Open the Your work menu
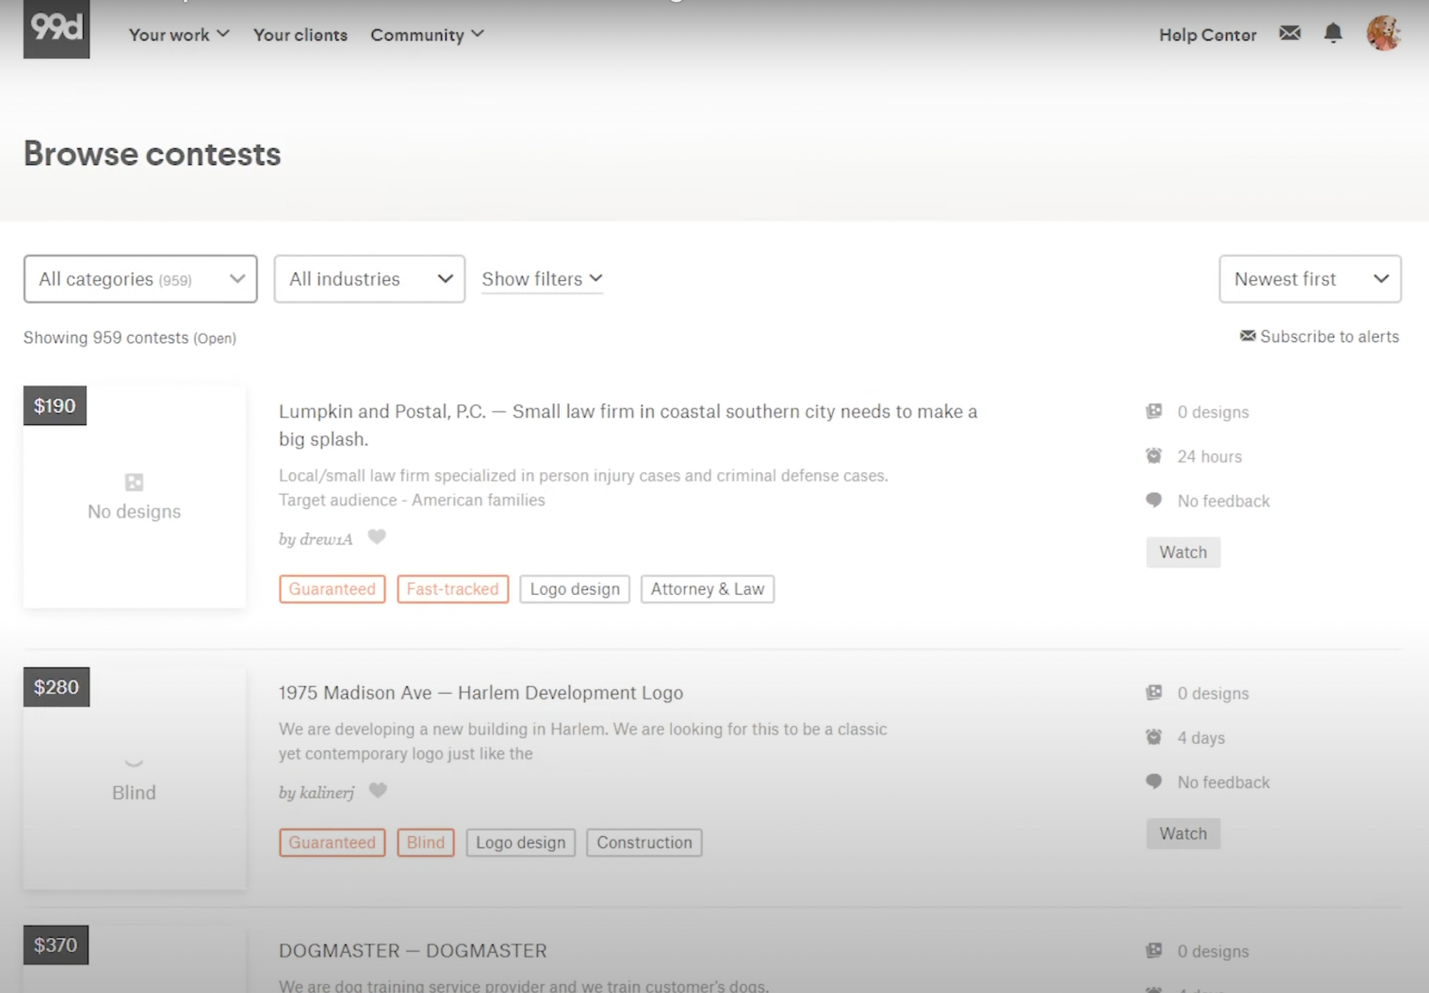The width and height of the screenshot is (1429, 993). click(179, 35)
